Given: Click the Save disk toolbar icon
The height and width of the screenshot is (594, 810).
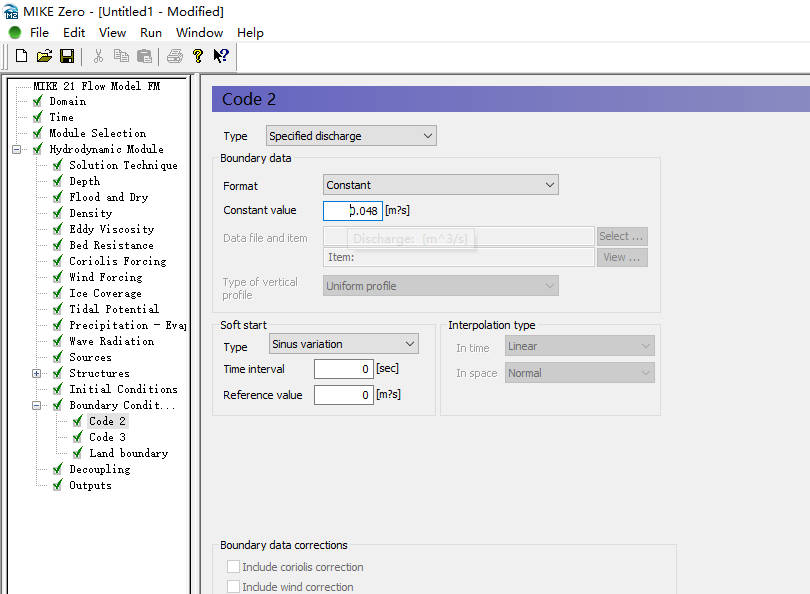Looking at the screenshot, I should pyautogui.click(x=67, y=56).
